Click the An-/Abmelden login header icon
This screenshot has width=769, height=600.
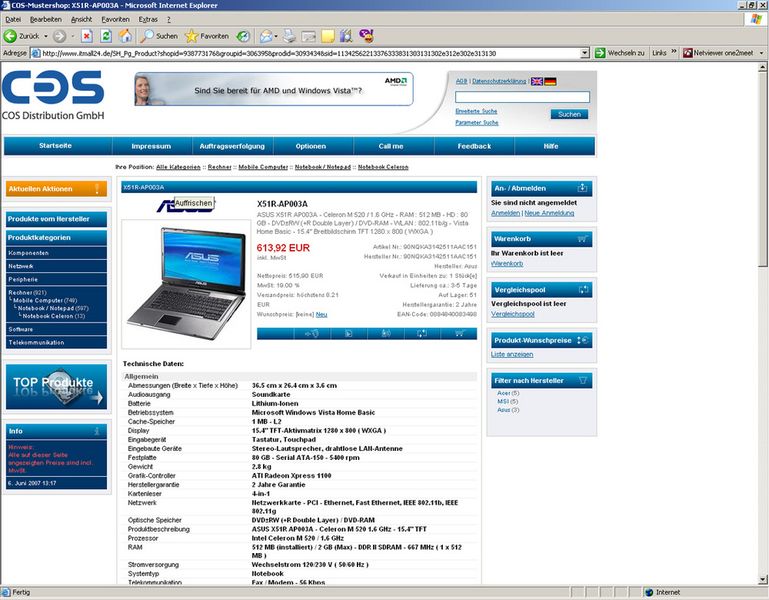tap(582, 188)
